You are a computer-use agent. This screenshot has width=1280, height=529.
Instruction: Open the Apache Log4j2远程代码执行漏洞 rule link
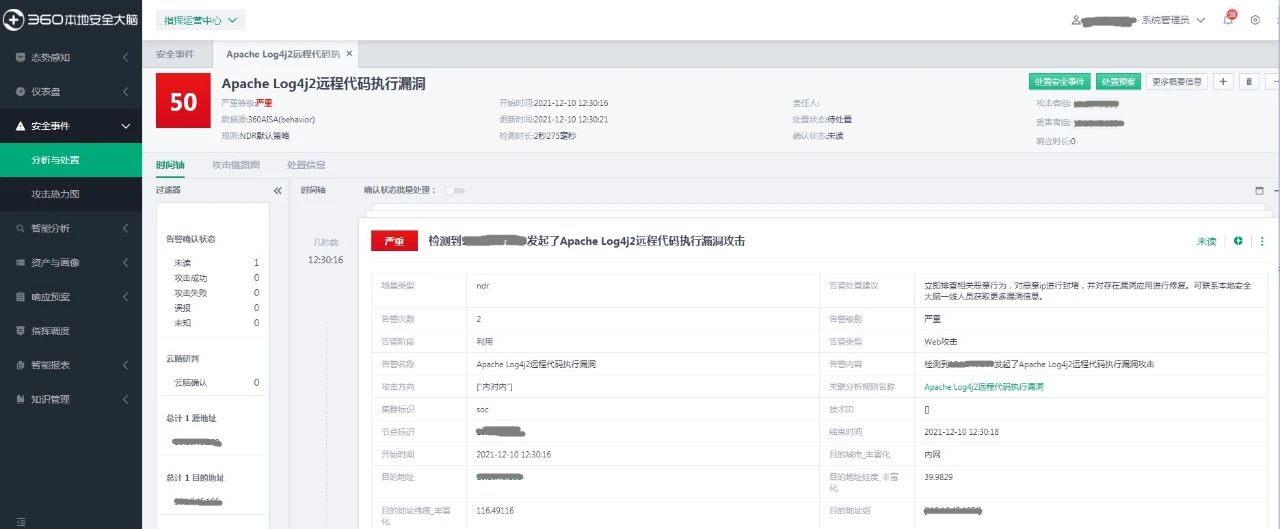[984, 387]
